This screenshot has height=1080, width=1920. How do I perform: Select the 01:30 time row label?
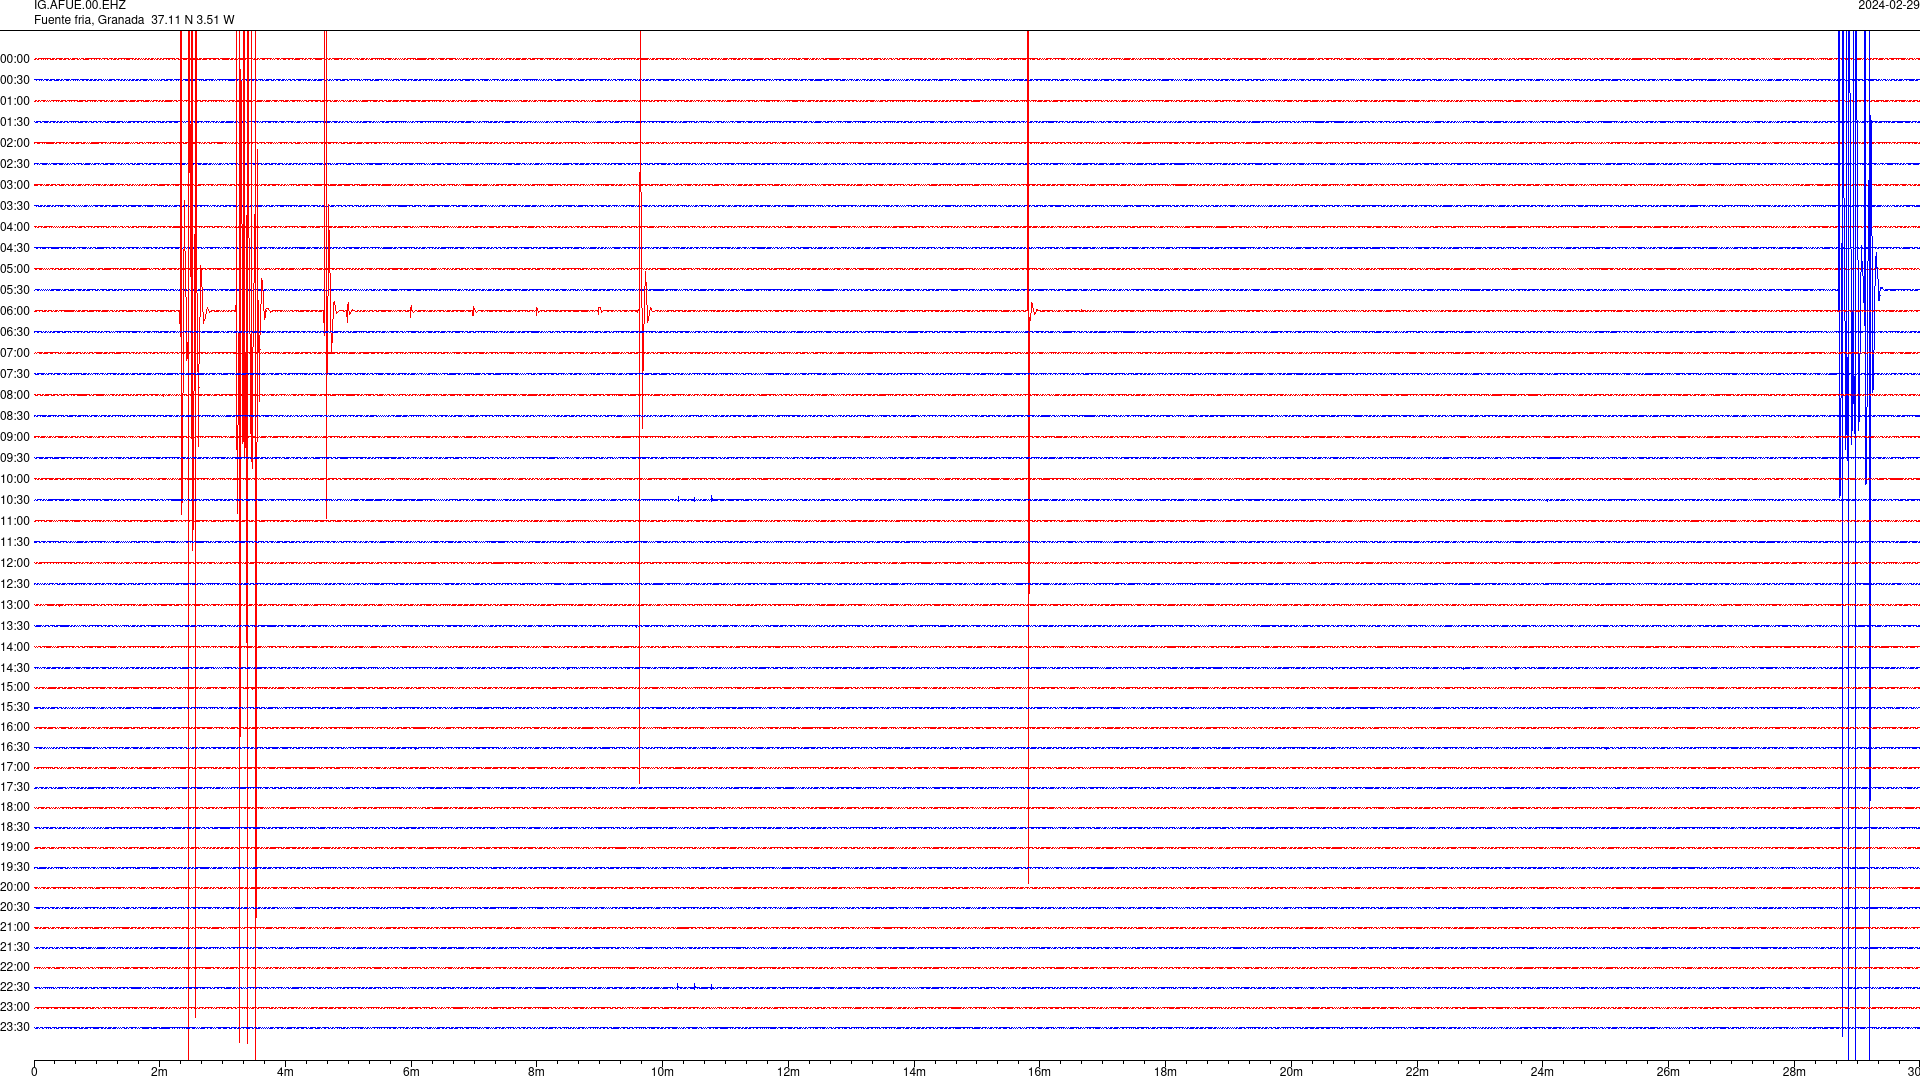pyautogui.click(x=15, y=122)
